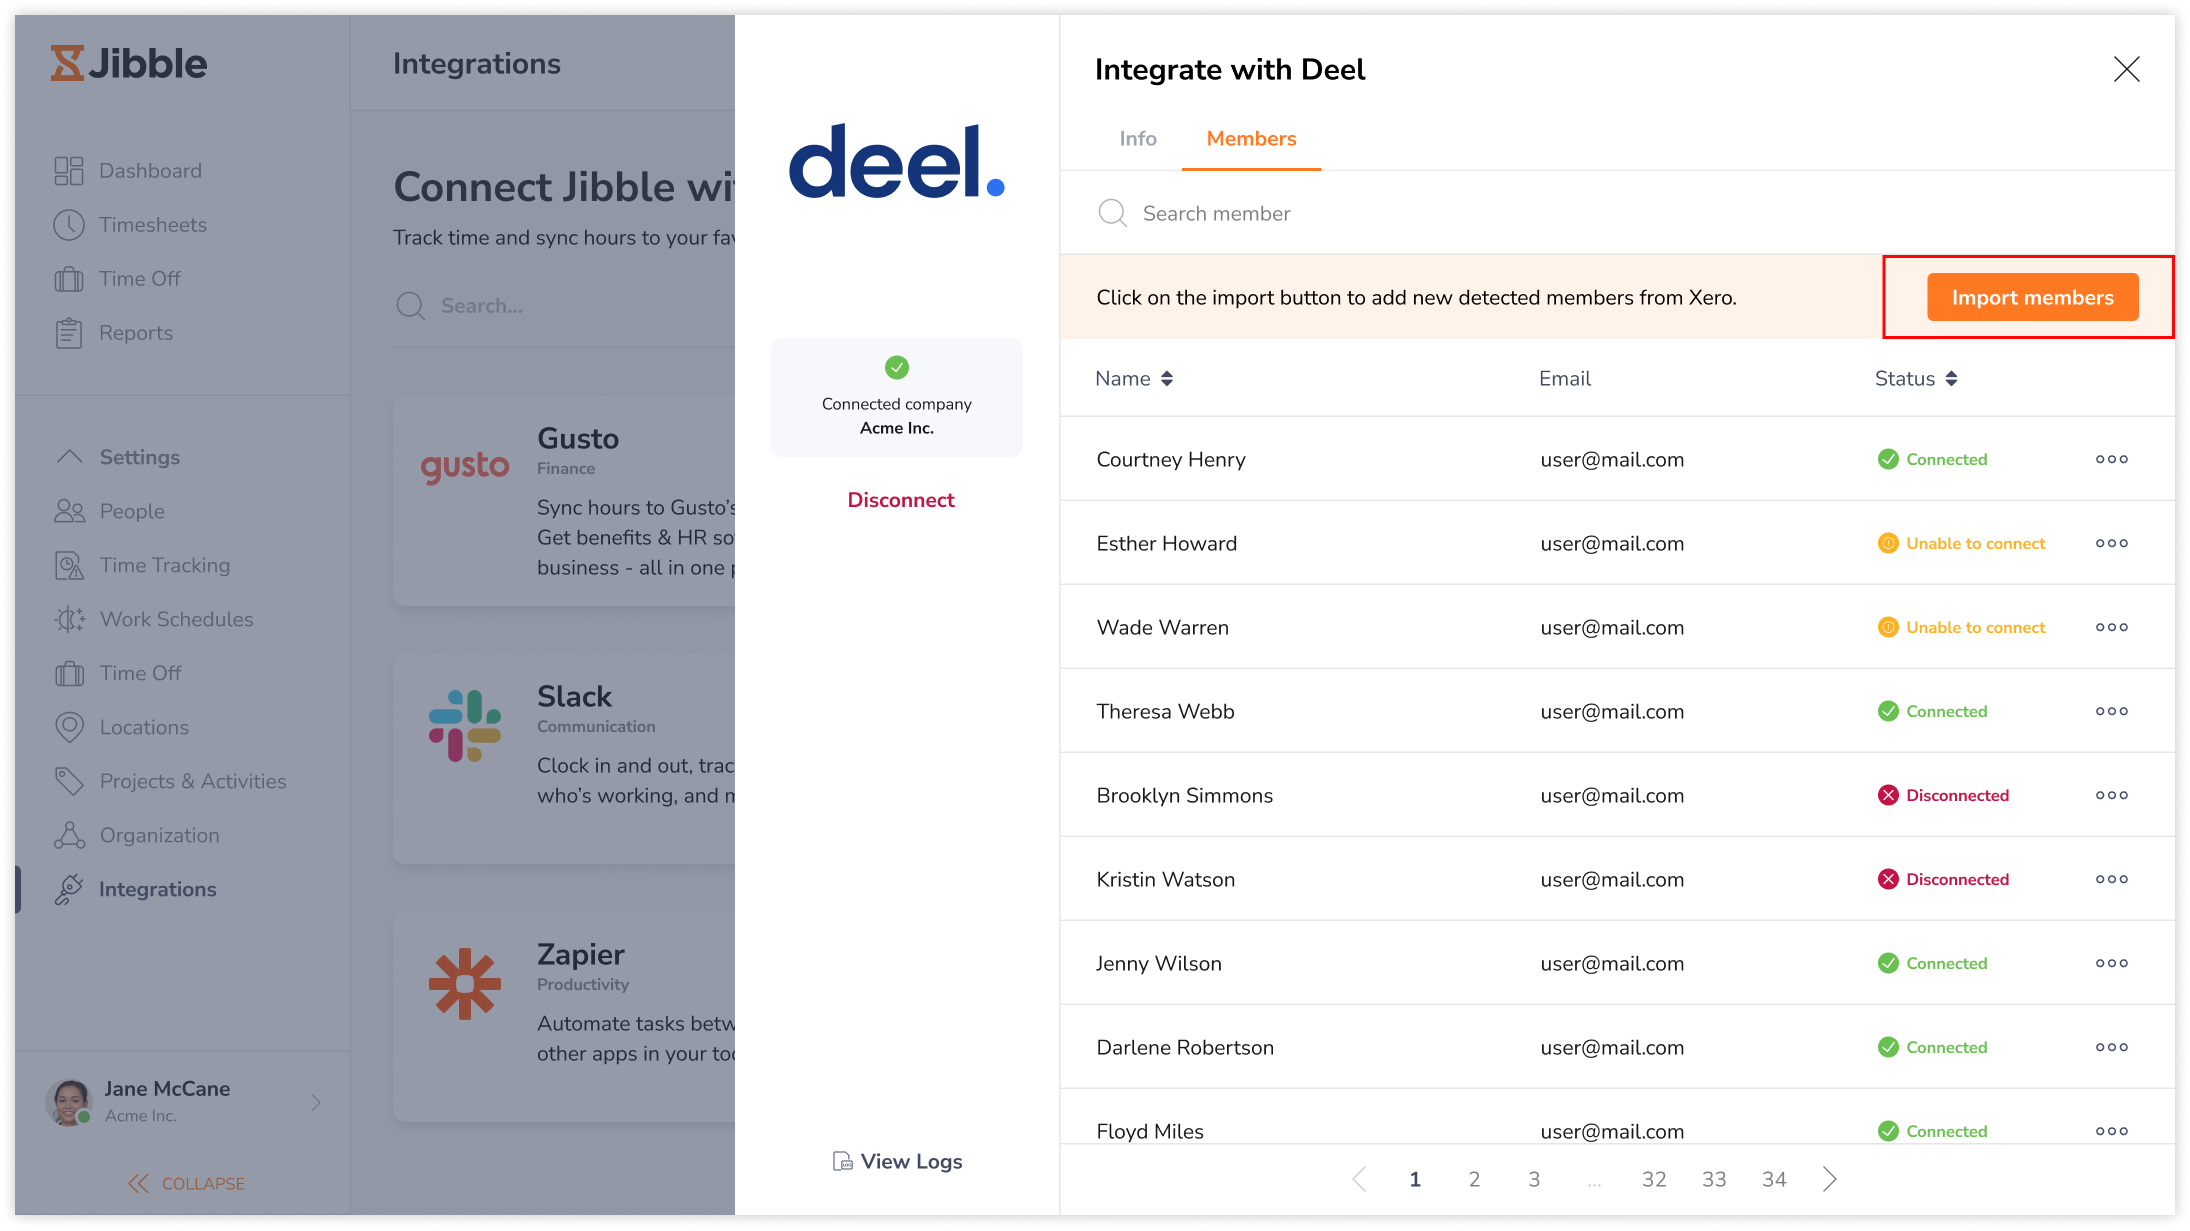Viewport: 2190px width, 1231px height.
Task: Click the Reports sidebar icon
Action: point(69,333)
